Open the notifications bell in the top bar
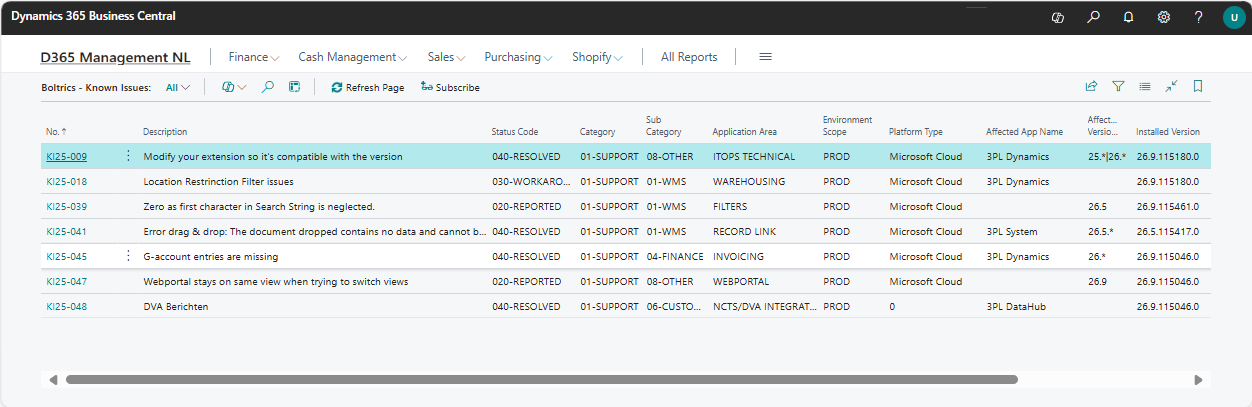 [1128, 17]
